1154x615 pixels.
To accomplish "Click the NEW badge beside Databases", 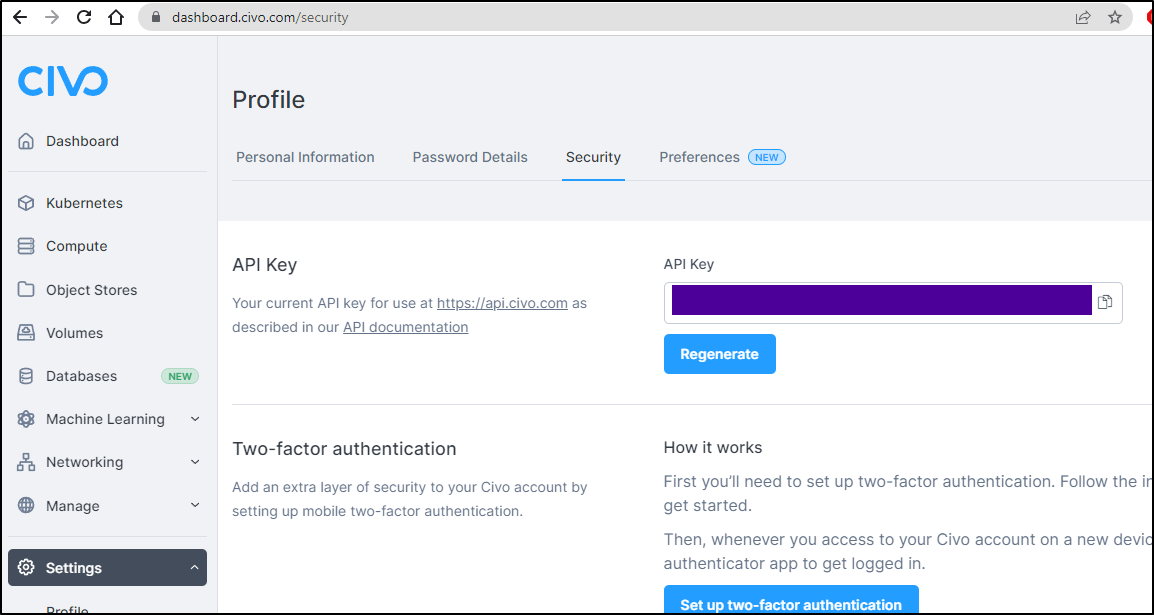I will click(180, 377).
